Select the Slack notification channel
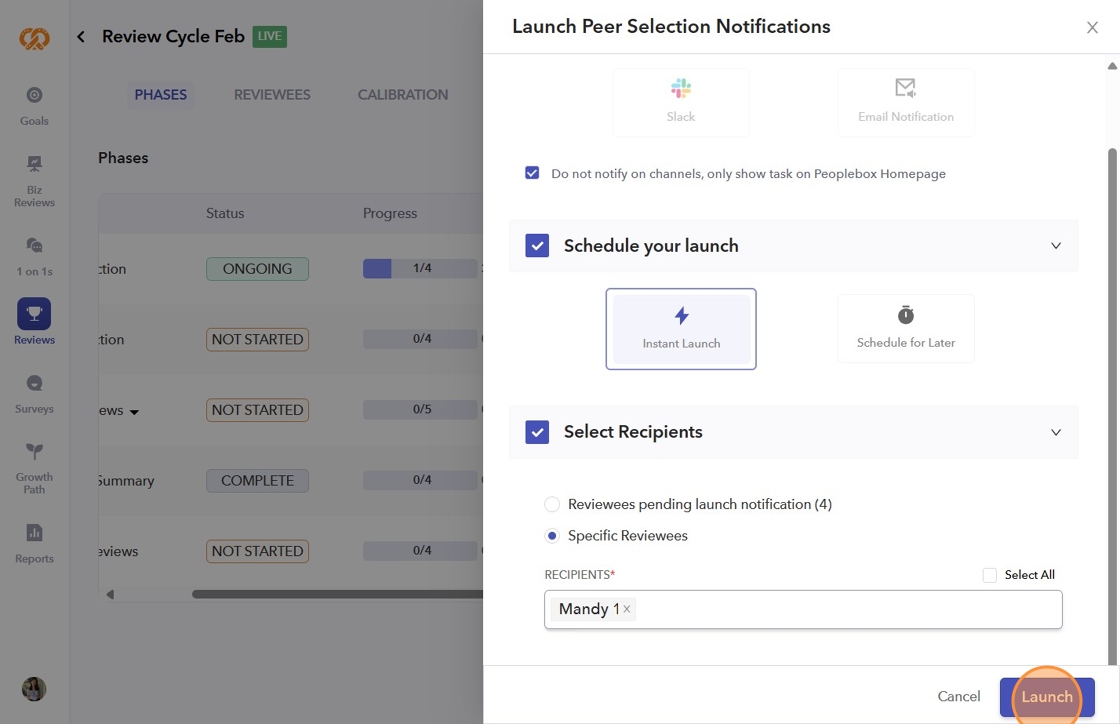 (681, 102)
